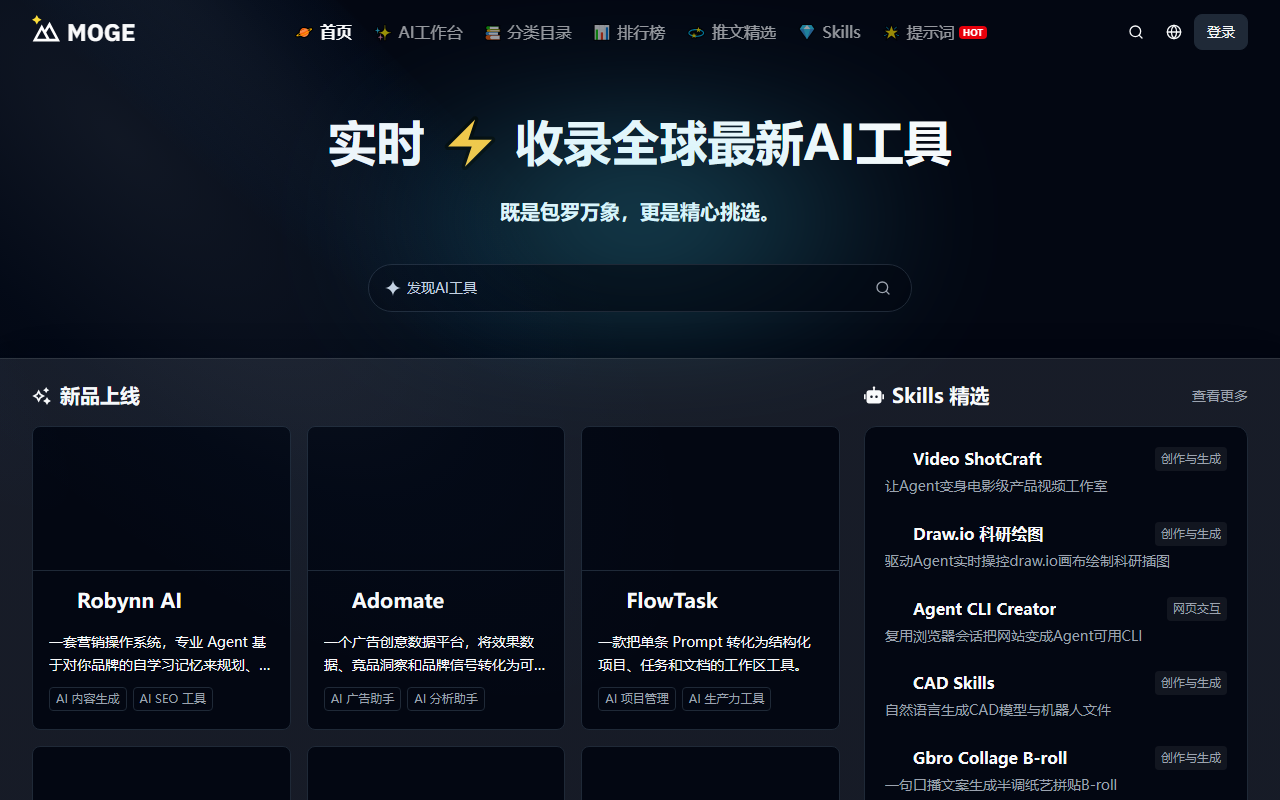This screenshot has width=1280, height=800.
Task: Click the diamond icon beside Skills
Action: (x=807, y=32)
